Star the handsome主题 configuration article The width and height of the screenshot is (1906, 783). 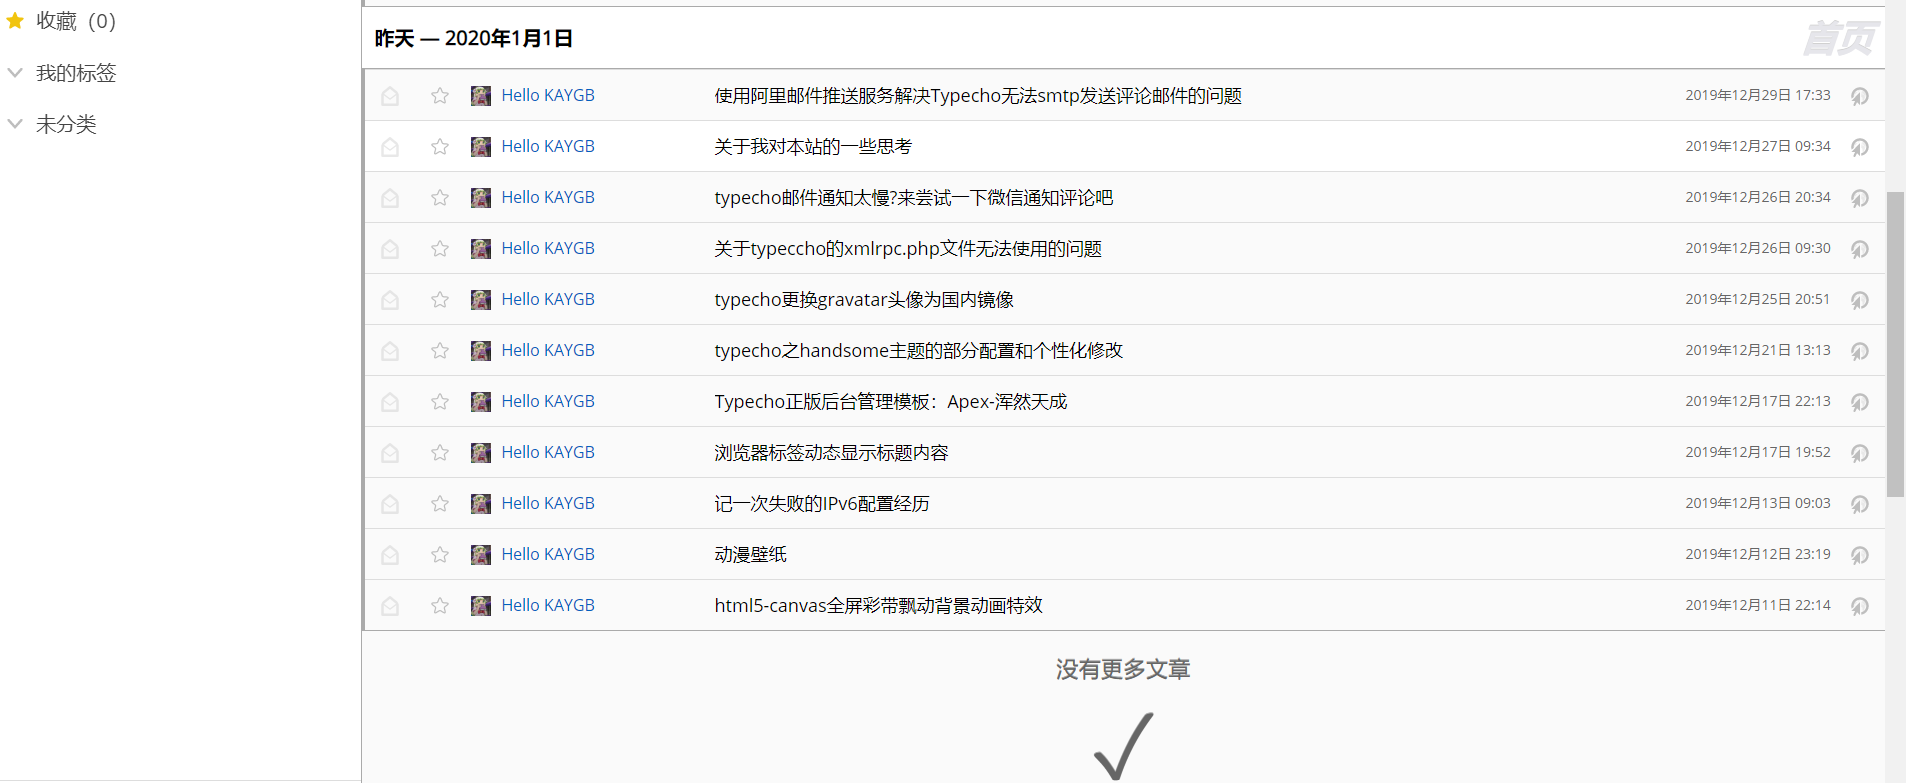pyautogui.click(x=440, y=350)
